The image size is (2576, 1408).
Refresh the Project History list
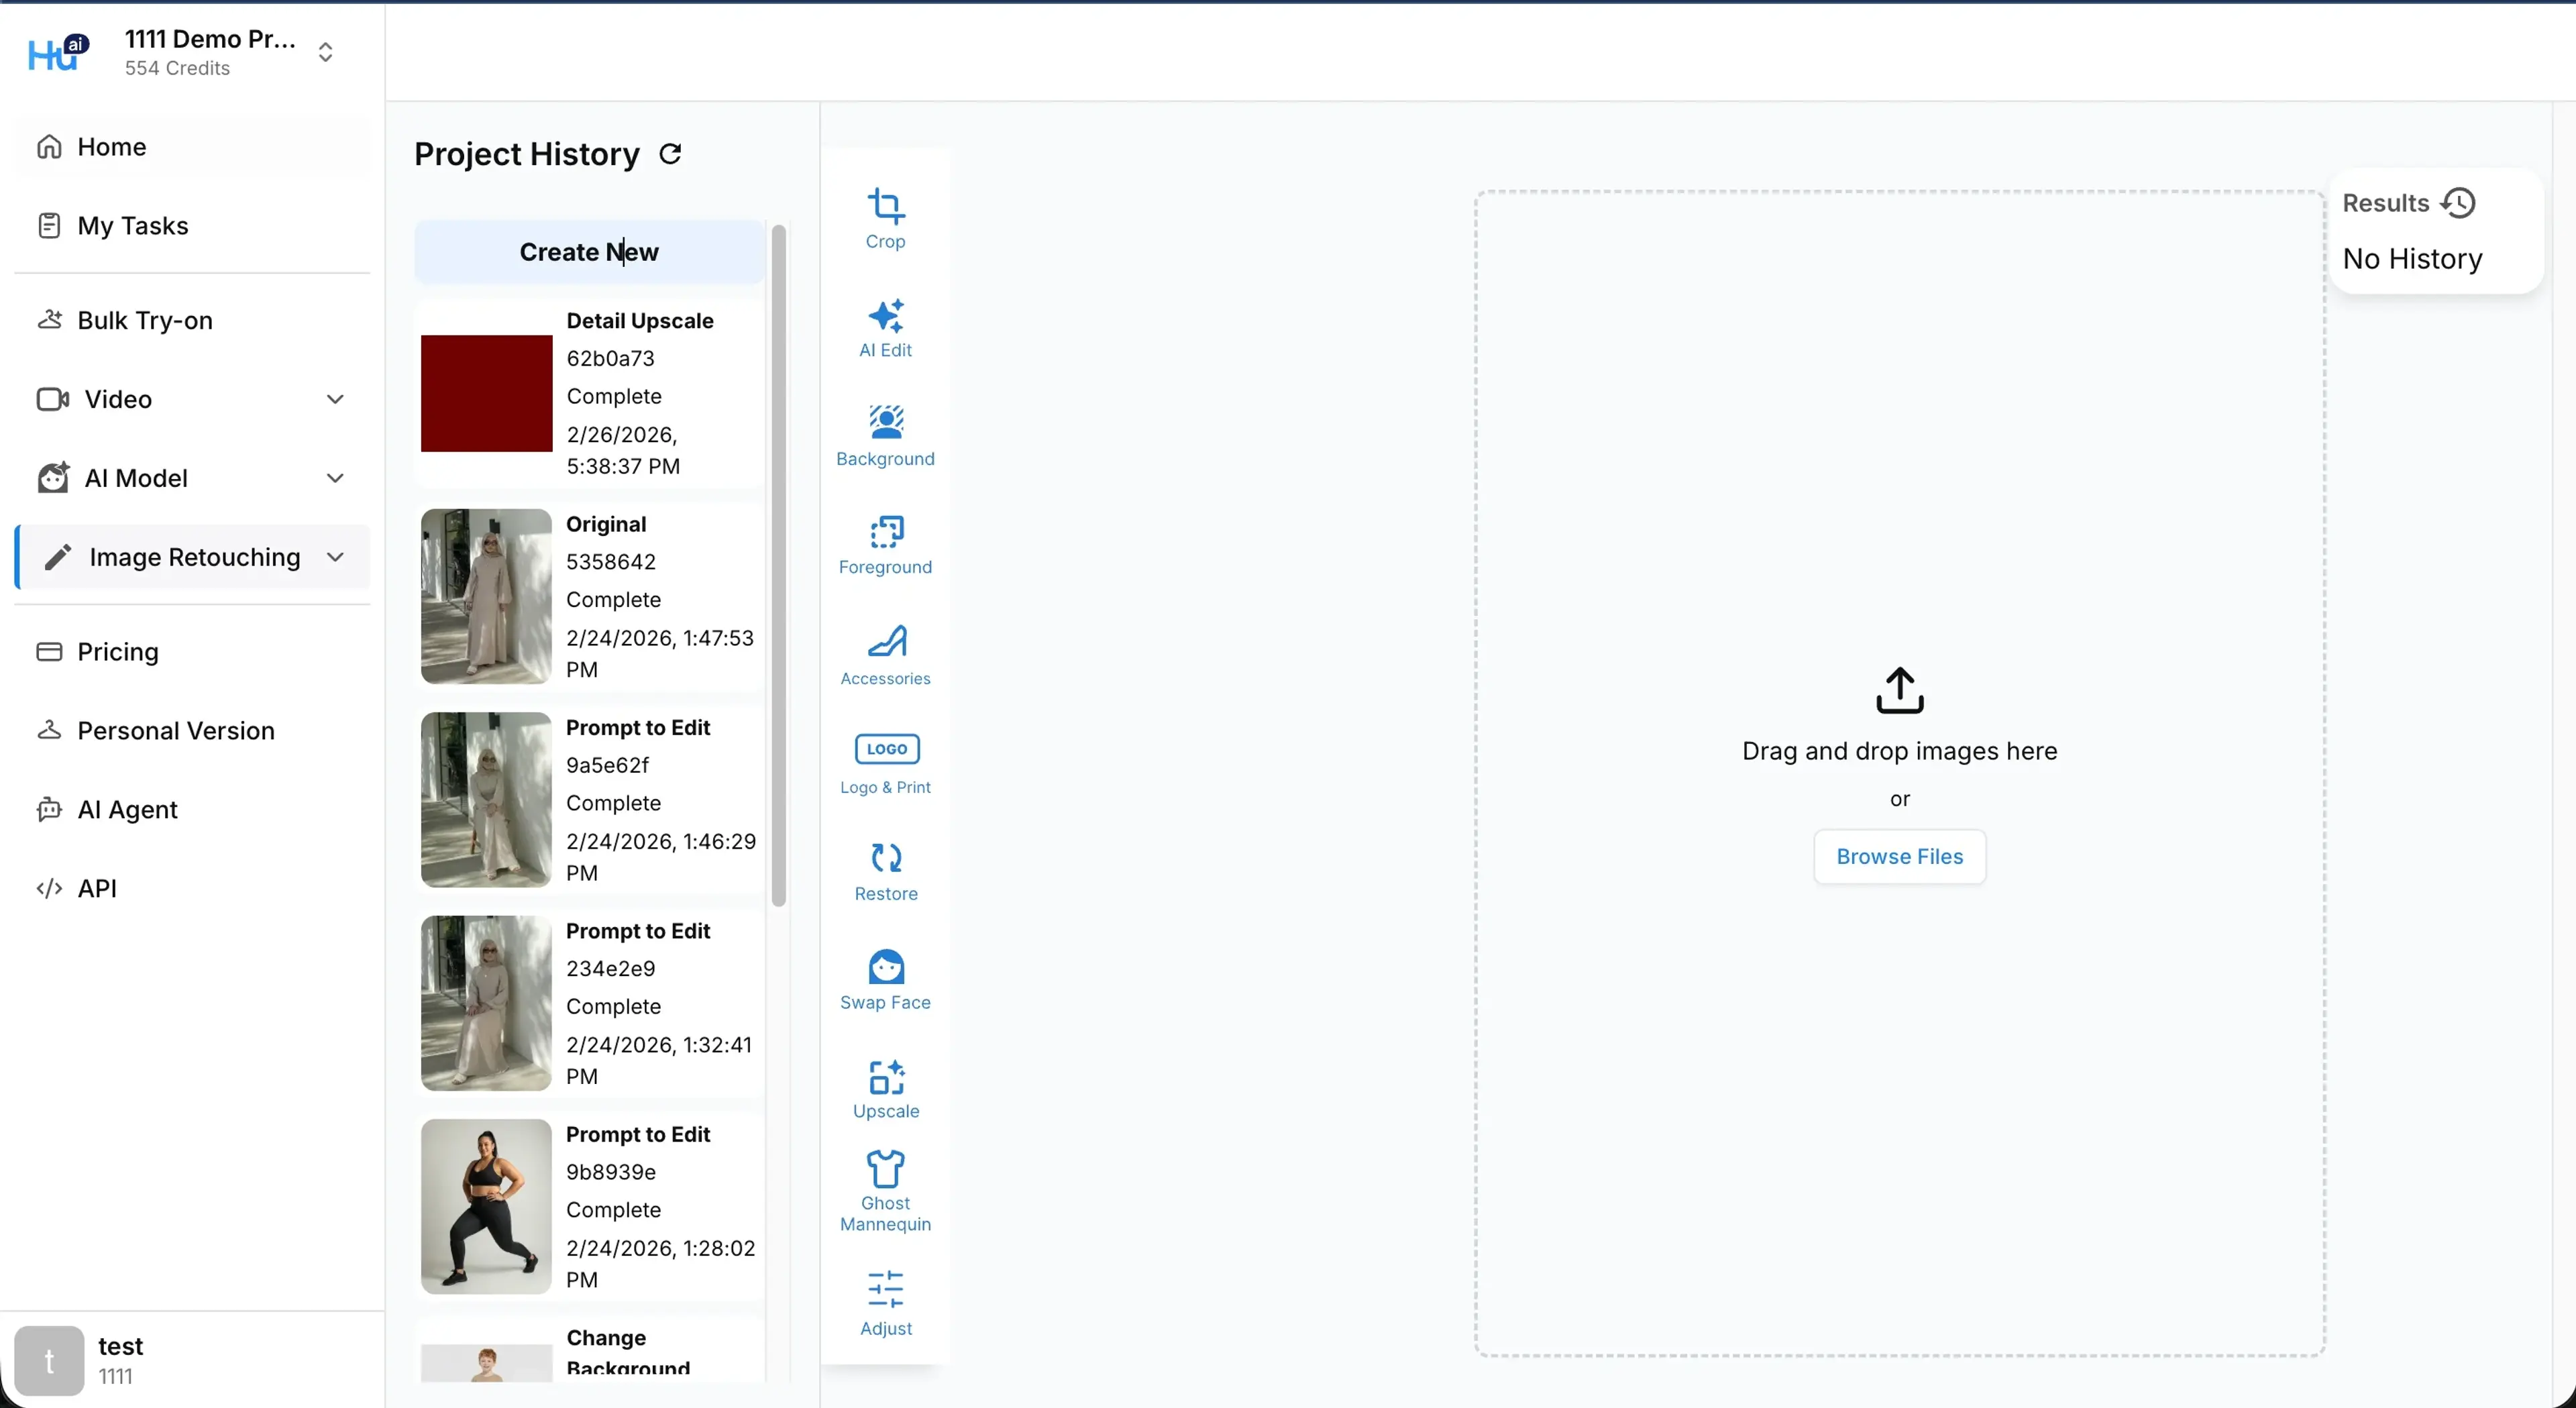tap(670, 154)
